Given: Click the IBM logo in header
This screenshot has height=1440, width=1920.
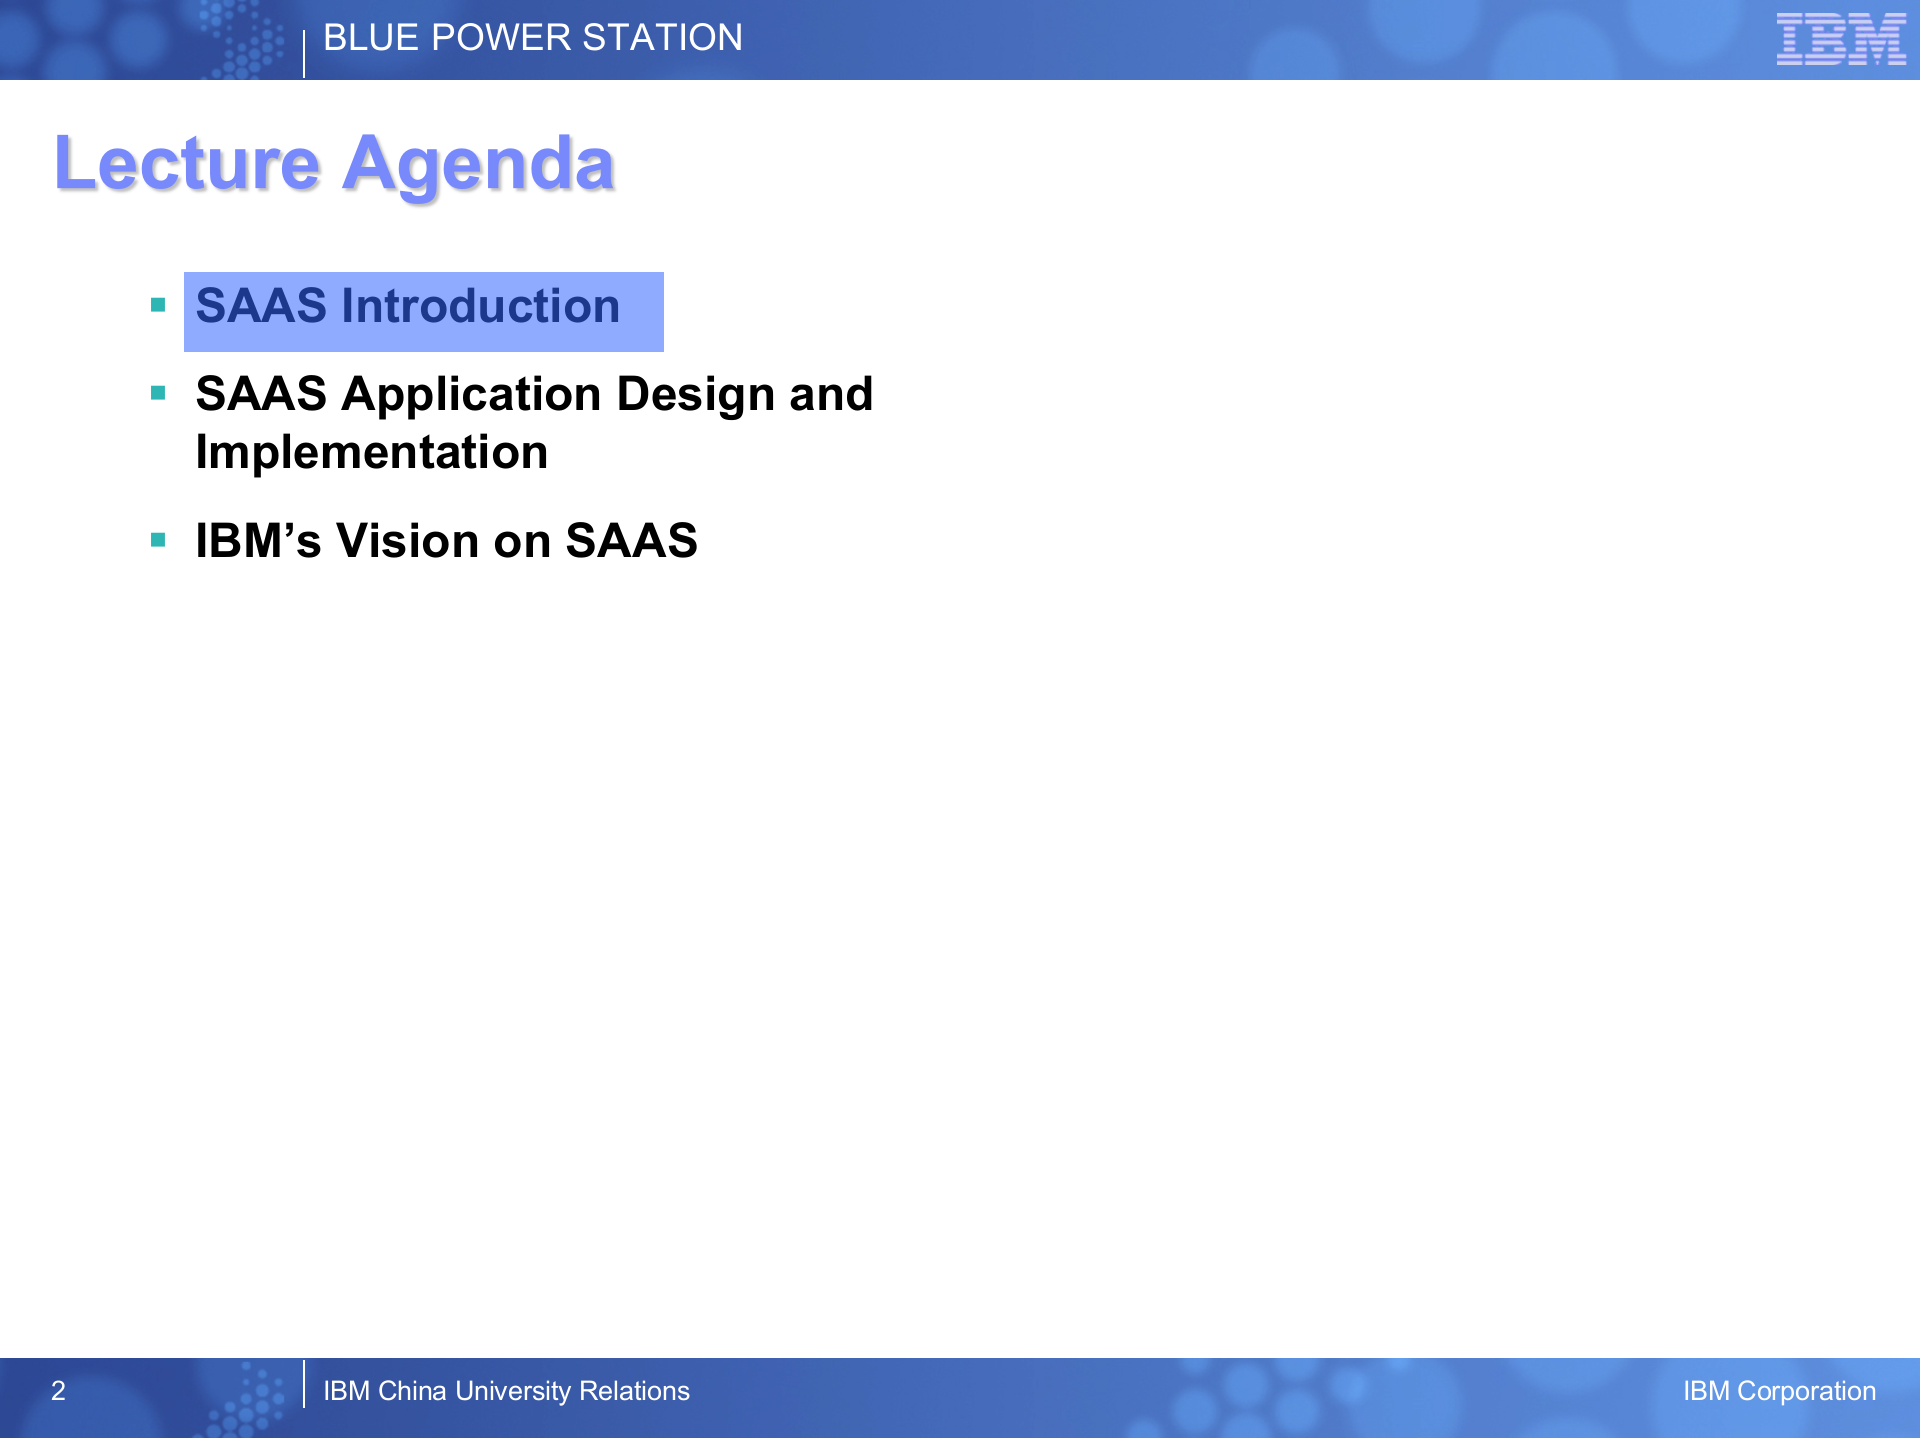Looking at the screenshot, I should [x=1840, y=40].
